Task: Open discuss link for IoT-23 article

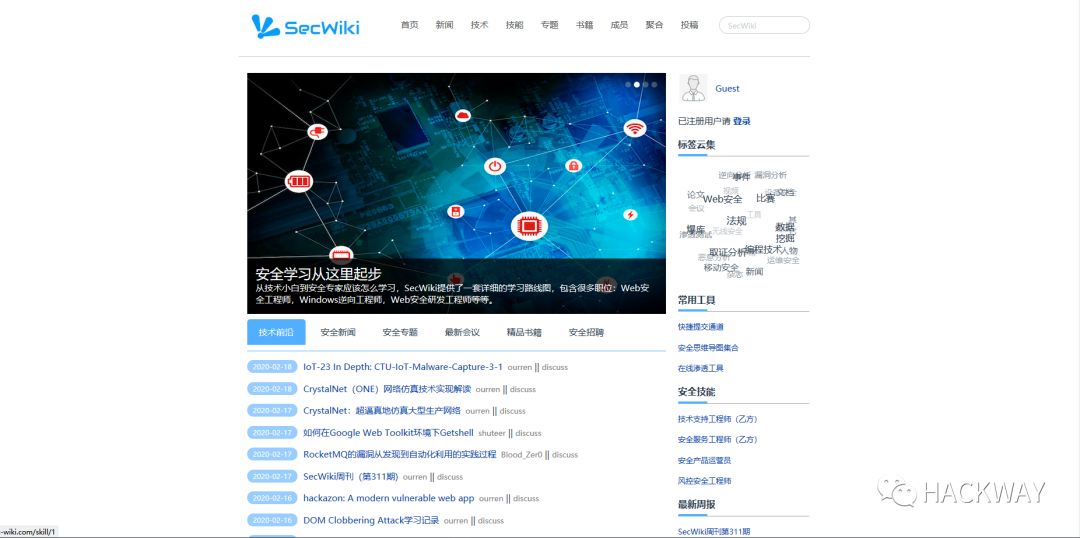Action: (554, 367)
